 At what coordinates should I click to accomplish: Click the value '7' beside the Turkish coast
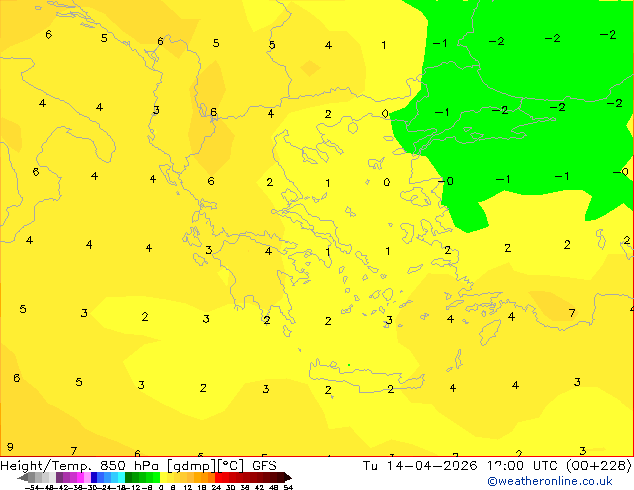point(572,313)
